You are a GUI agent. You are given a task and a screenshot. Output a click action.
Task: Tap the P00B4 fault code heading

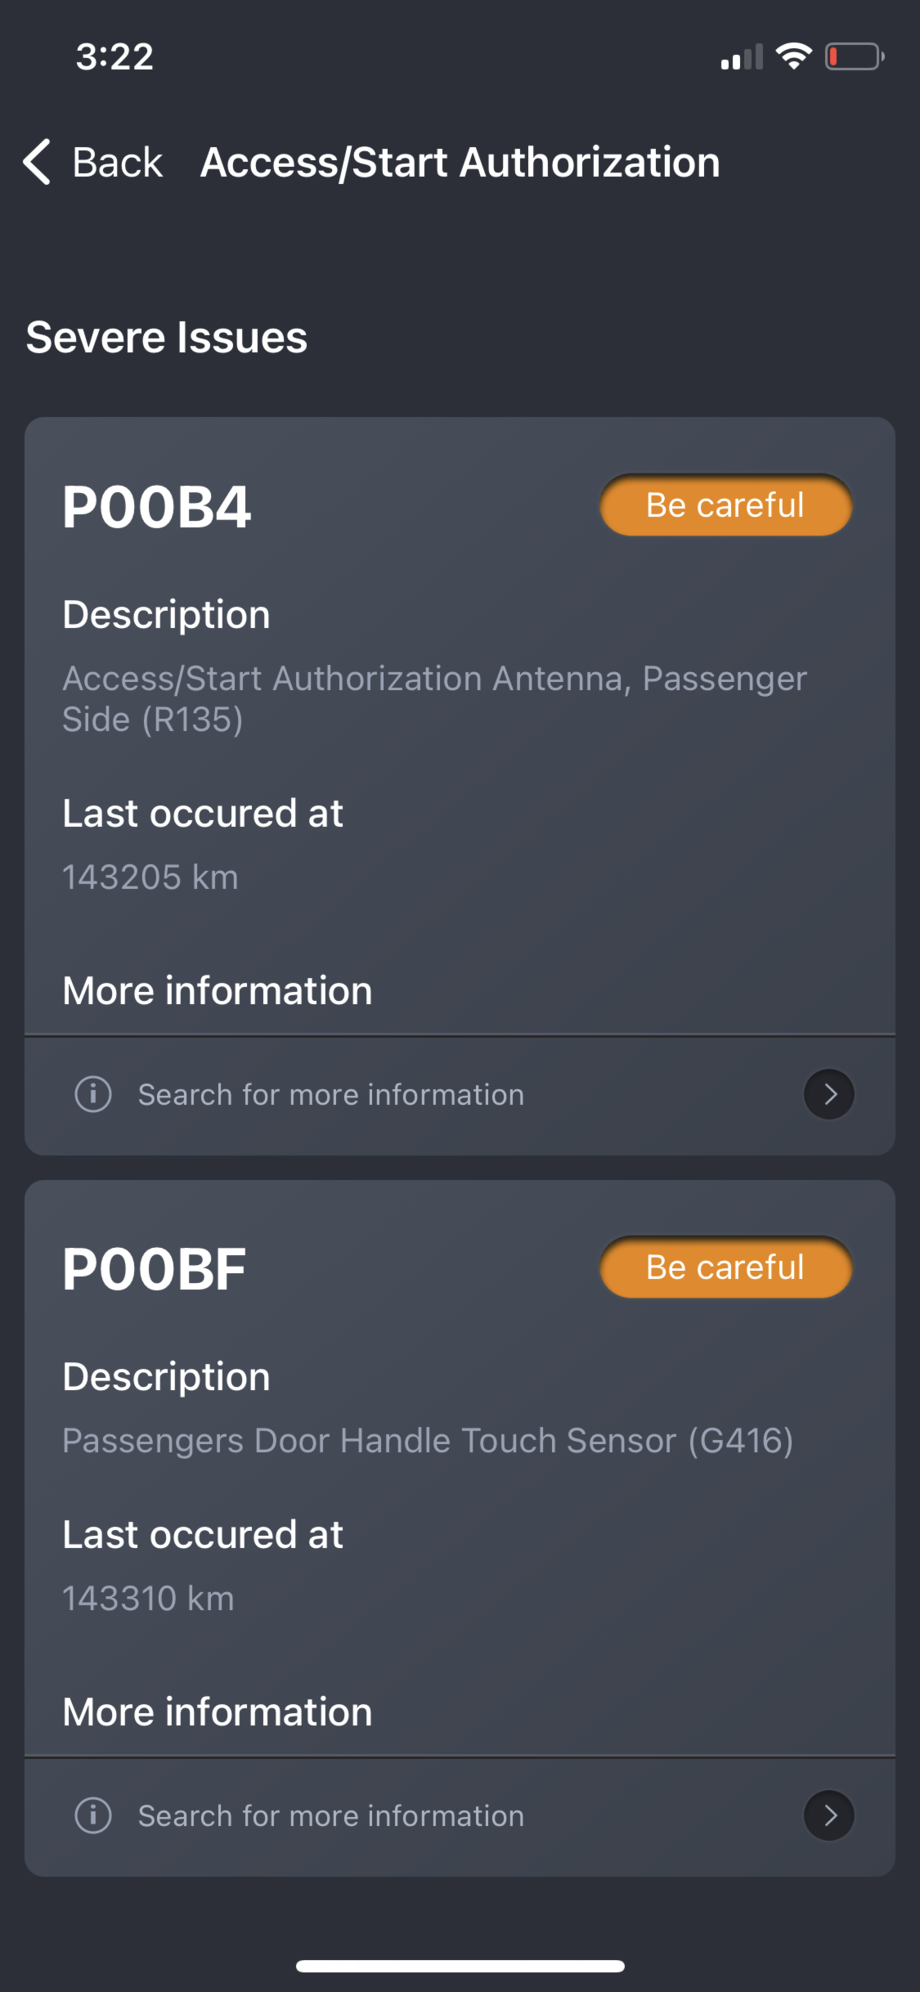[157, 507]
